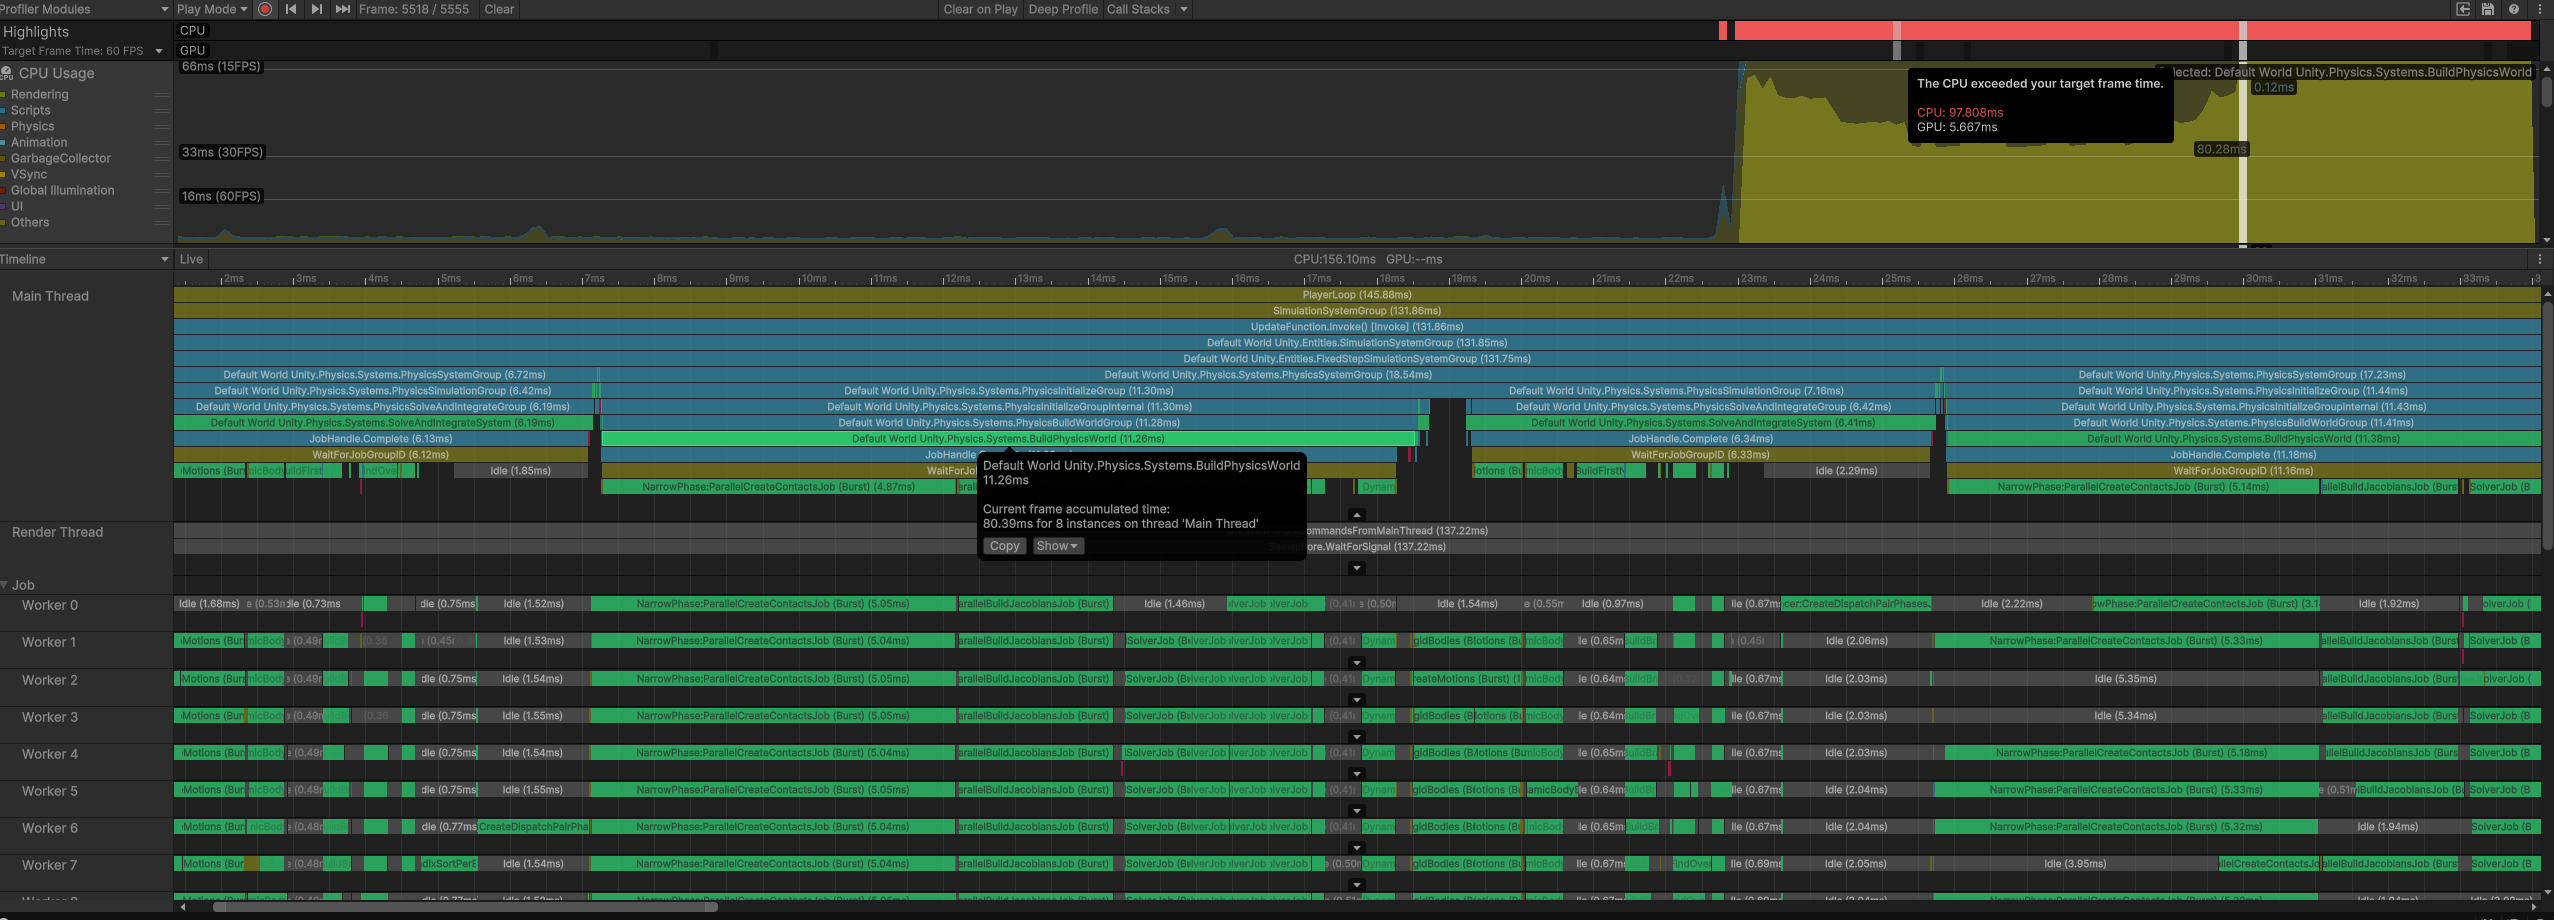The width and height of the screenshot is (2554, 920).
Task: Toggle the Live timeline button
Action: (191, 259)
